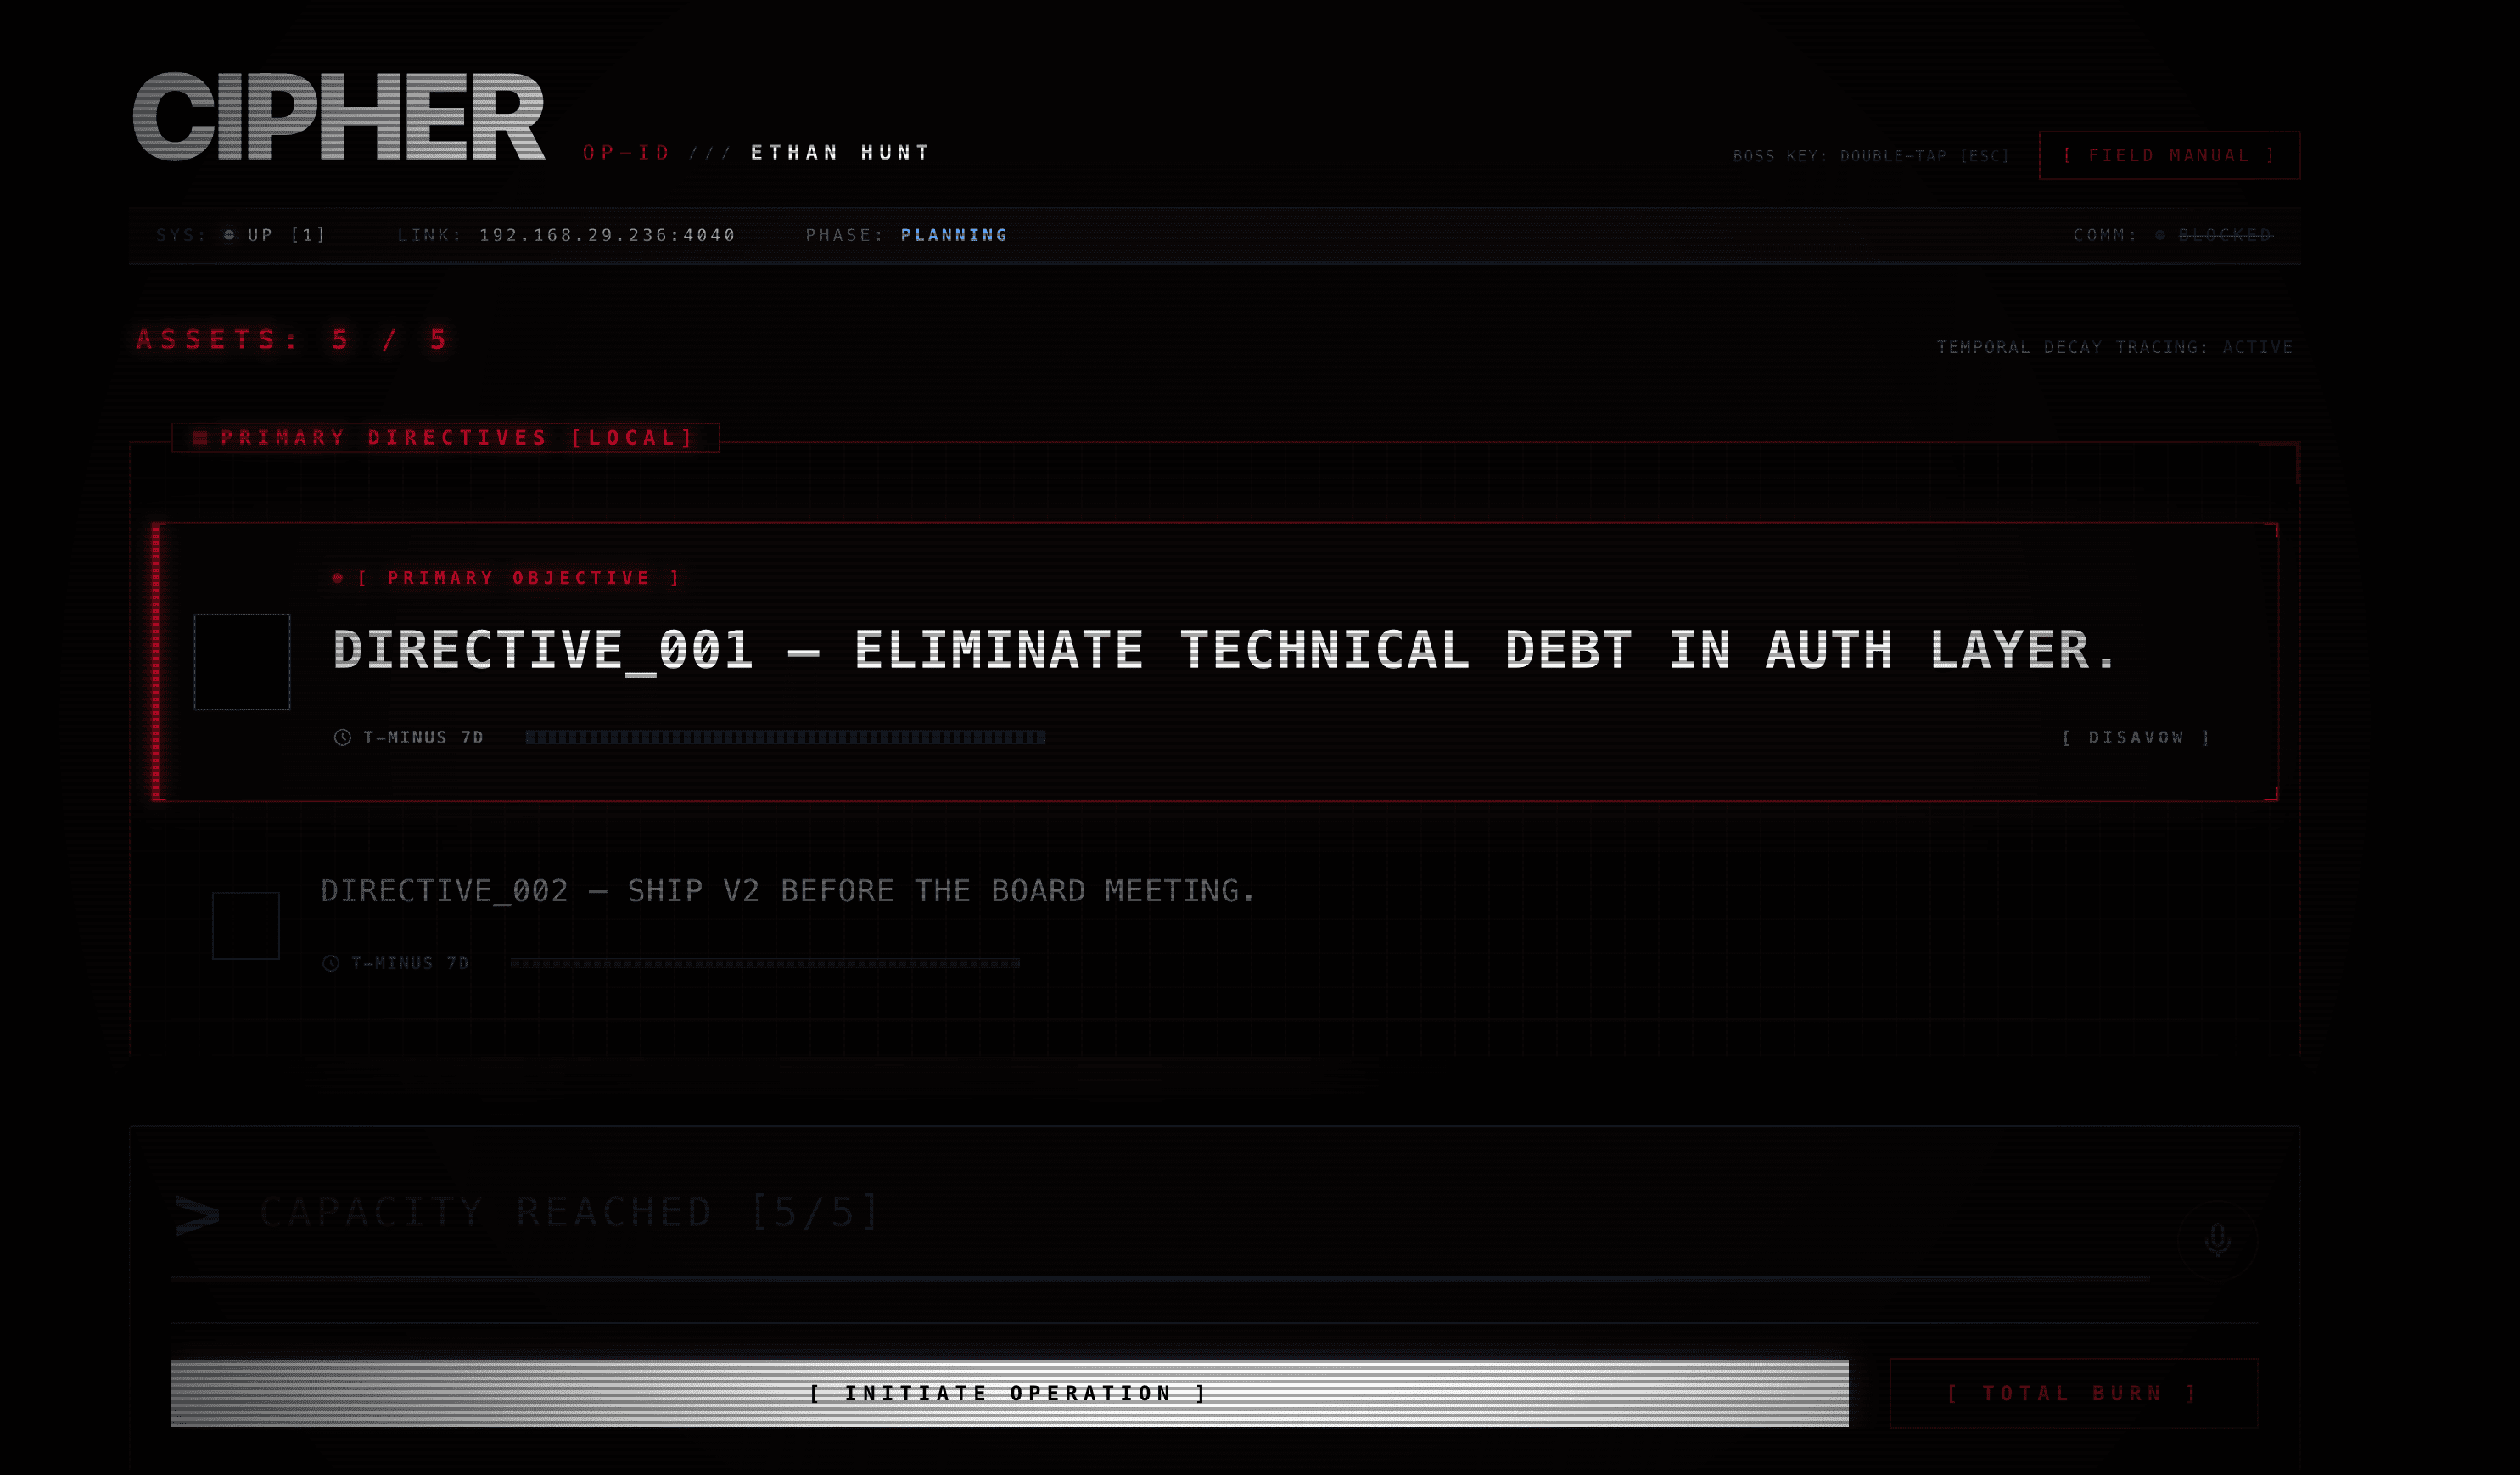This screenshot has width=2520, height=1475.
Task: Mark DIRECTIVE_002 as complete via its checkbox
Action: pos(246,925)
